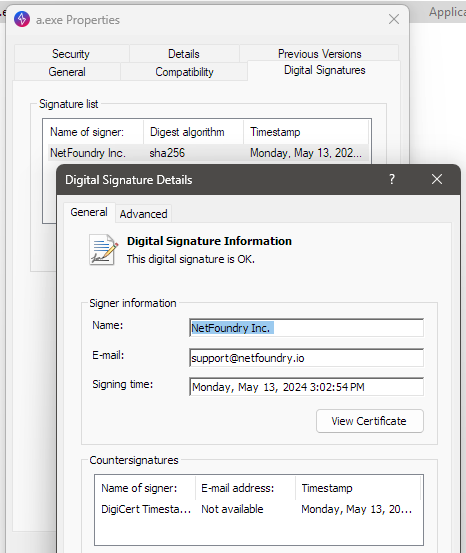Image resolution: width=466 pixels, height=553 pixels.
Task: Click the E-mail field support@netfoundry.io
Action: coord(306,358)
